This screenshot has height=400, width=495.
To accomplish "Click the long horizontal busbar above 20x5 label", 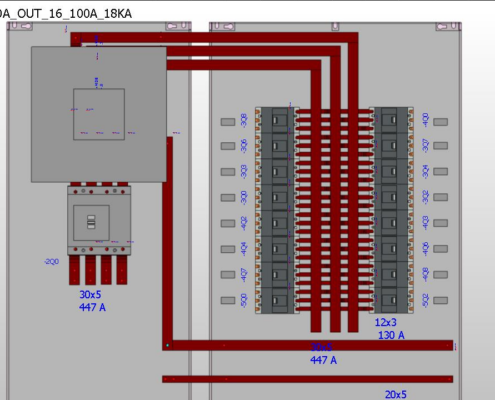I will point(307,379).
